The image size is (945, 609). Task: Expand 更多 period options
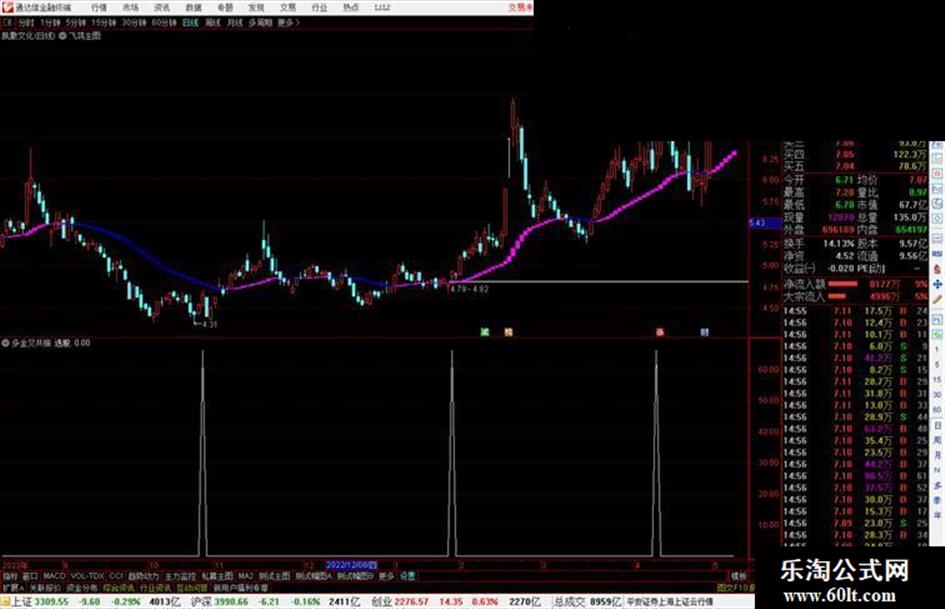coord(288,23)
